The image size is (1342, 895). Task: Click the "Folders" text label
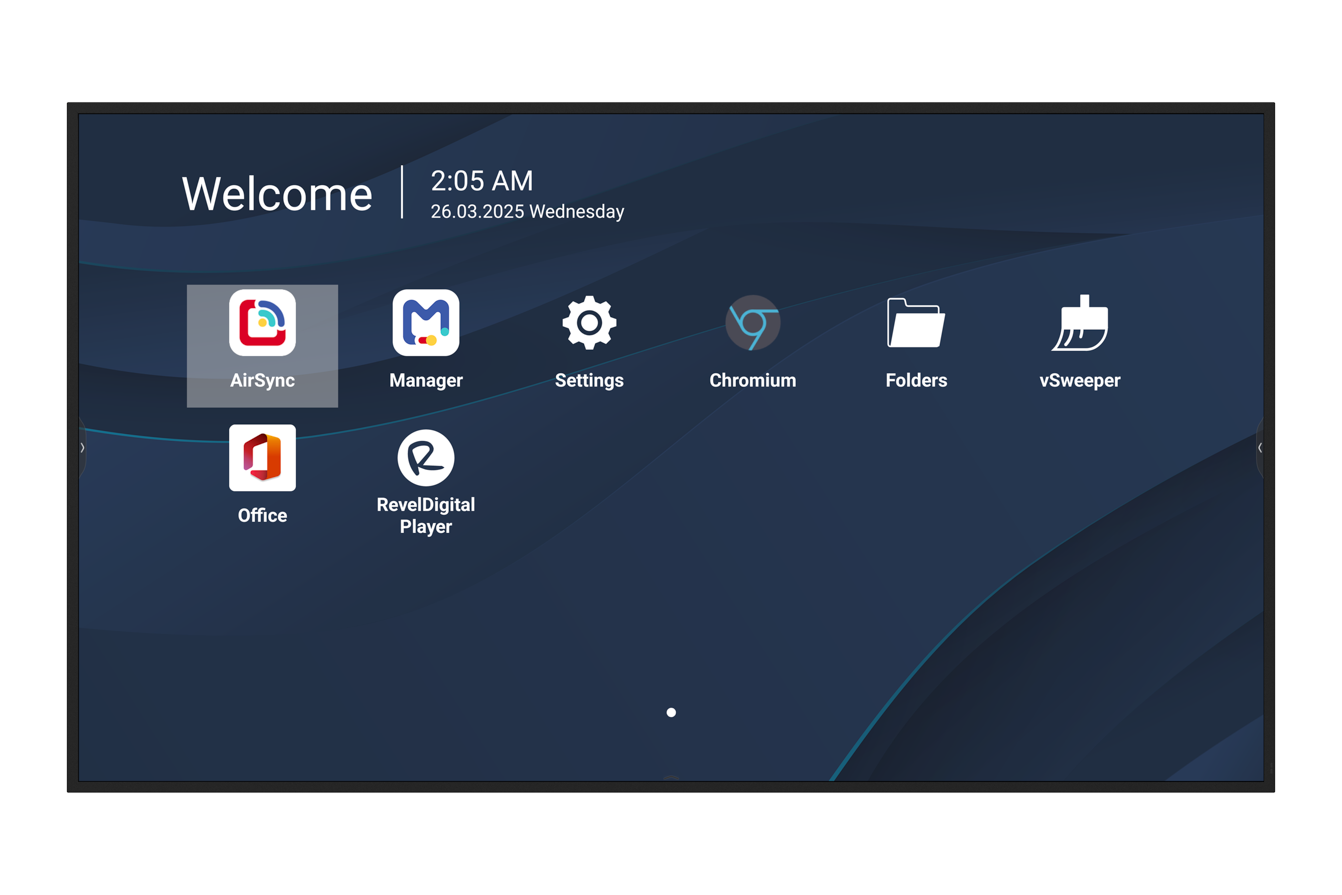pyautogui.click(x=916, y=381)
